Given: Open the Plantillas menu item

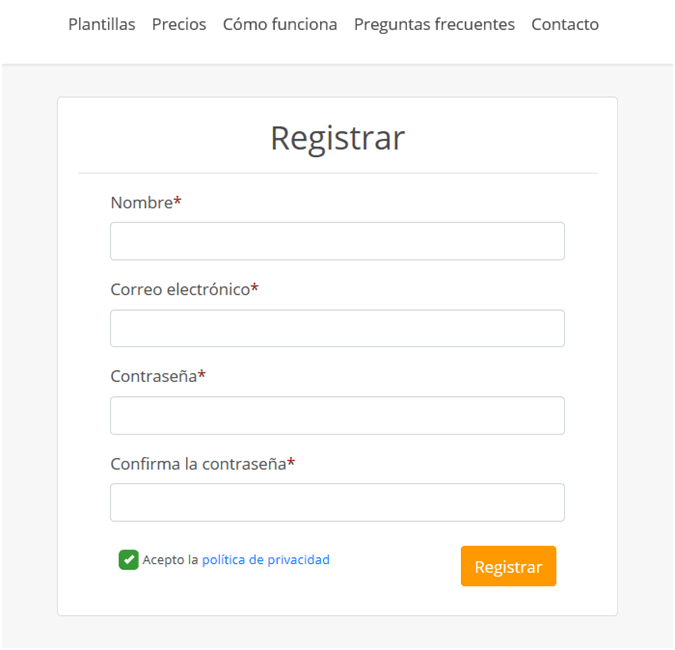Looking at the screenshot, I should [x=101, y=24].
